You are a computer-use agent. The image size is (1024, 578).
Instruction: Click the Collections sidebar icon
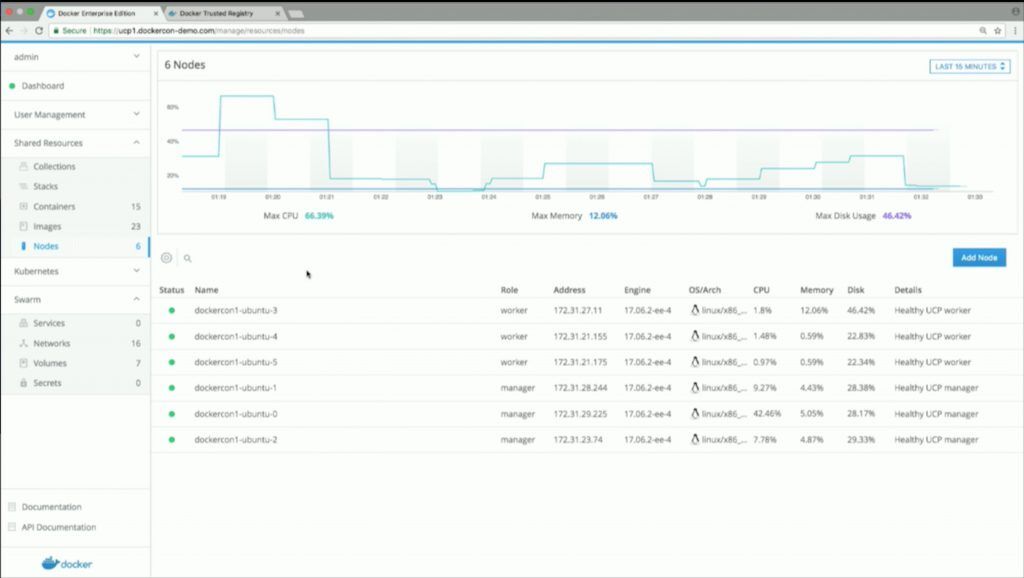point(24,167)
